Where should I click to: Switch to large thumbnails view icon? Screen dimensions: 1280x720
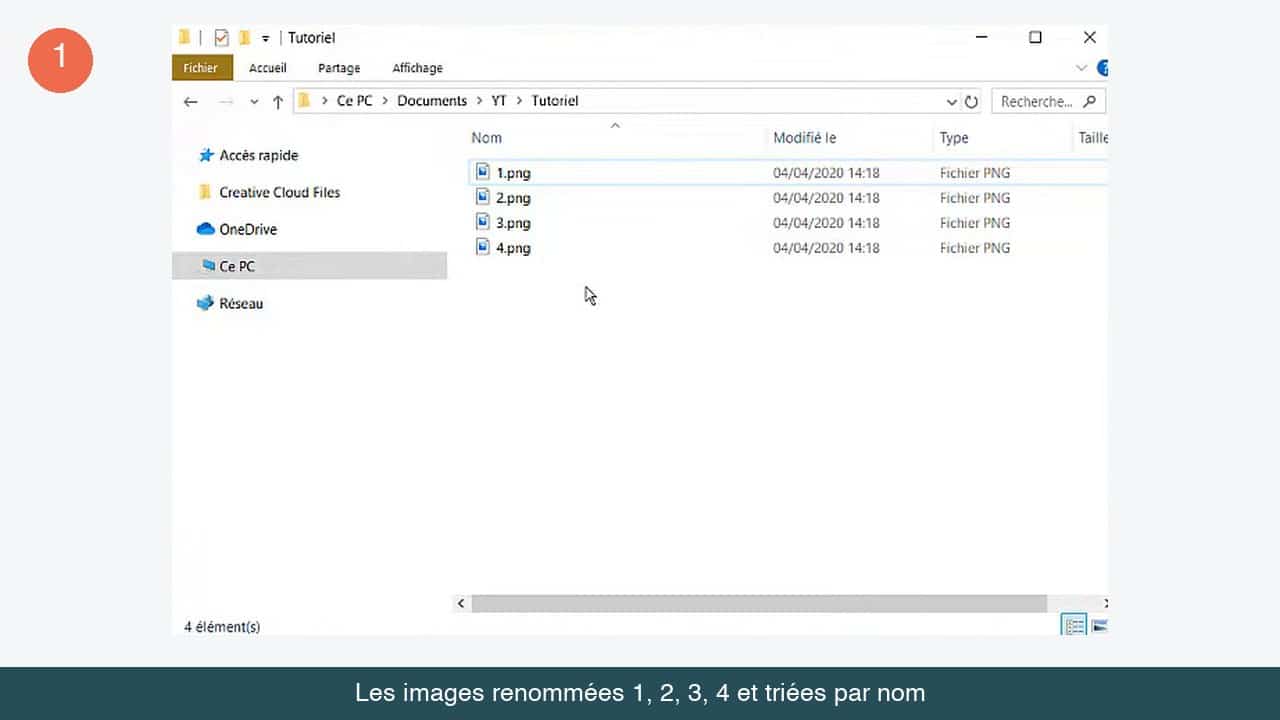tap(1099, 627)
